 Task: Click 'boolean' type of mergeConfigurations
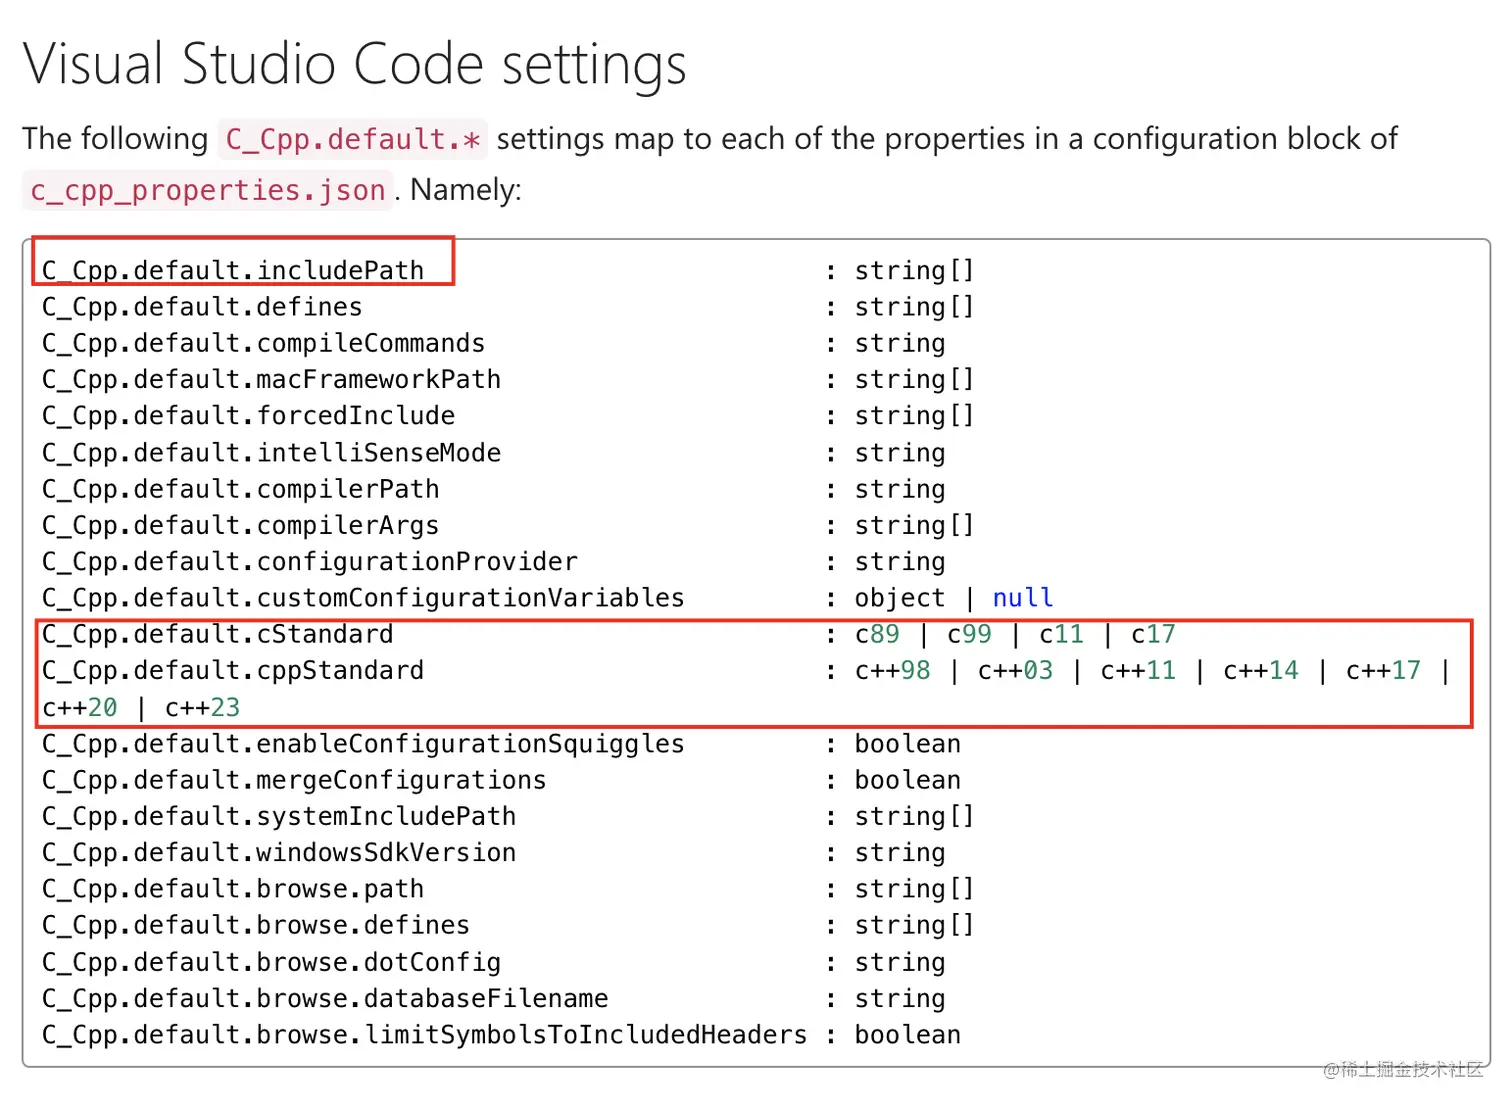[908, 780]
